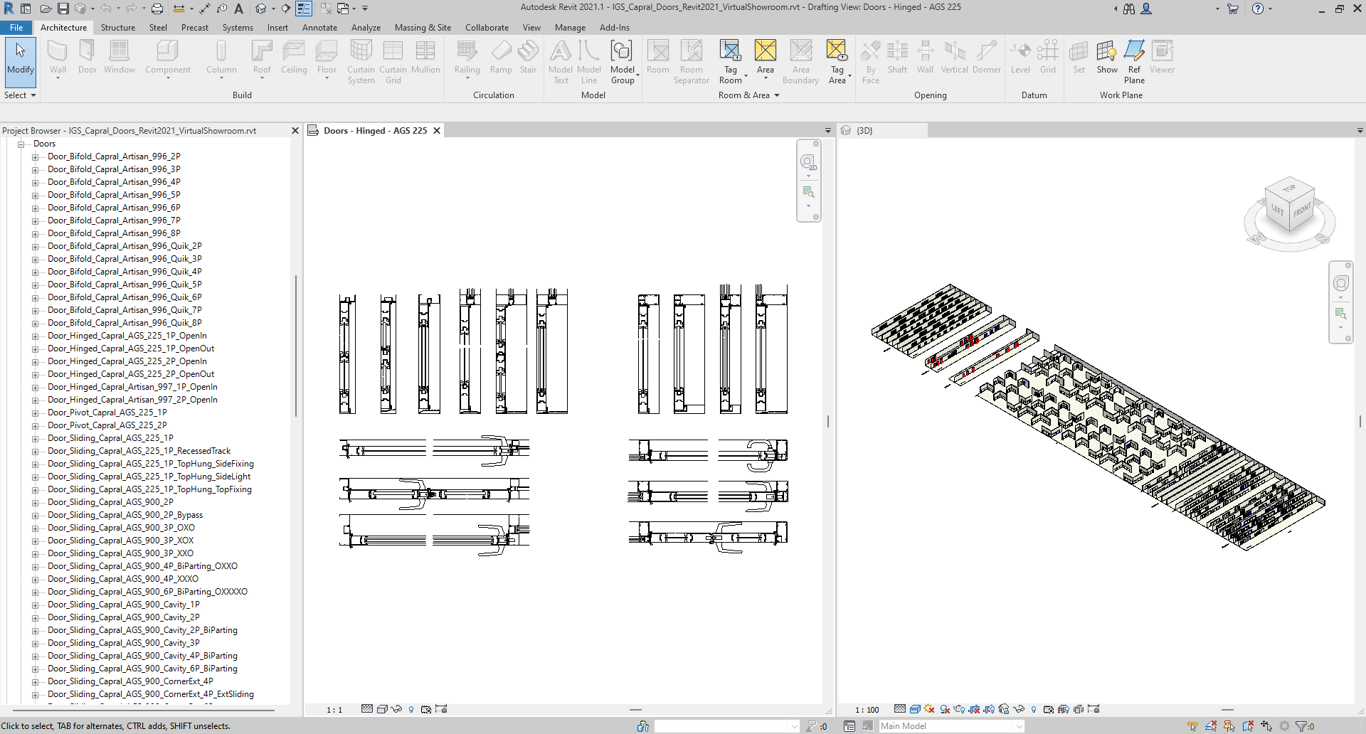The width and height of the screenshot is (1366, 734).
Task: Click the 1 : 100 view scale button
Action: 866,710
